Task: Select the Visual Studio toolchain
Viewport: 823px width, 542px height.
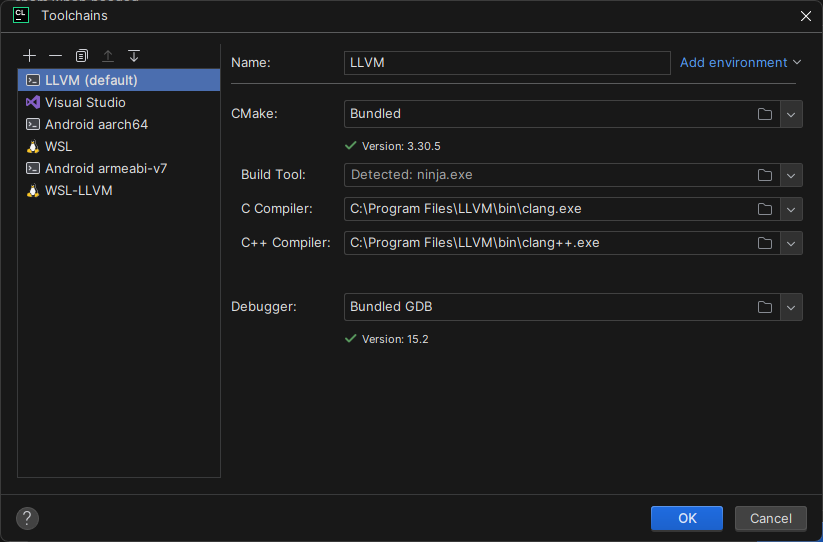Action: 119,102
